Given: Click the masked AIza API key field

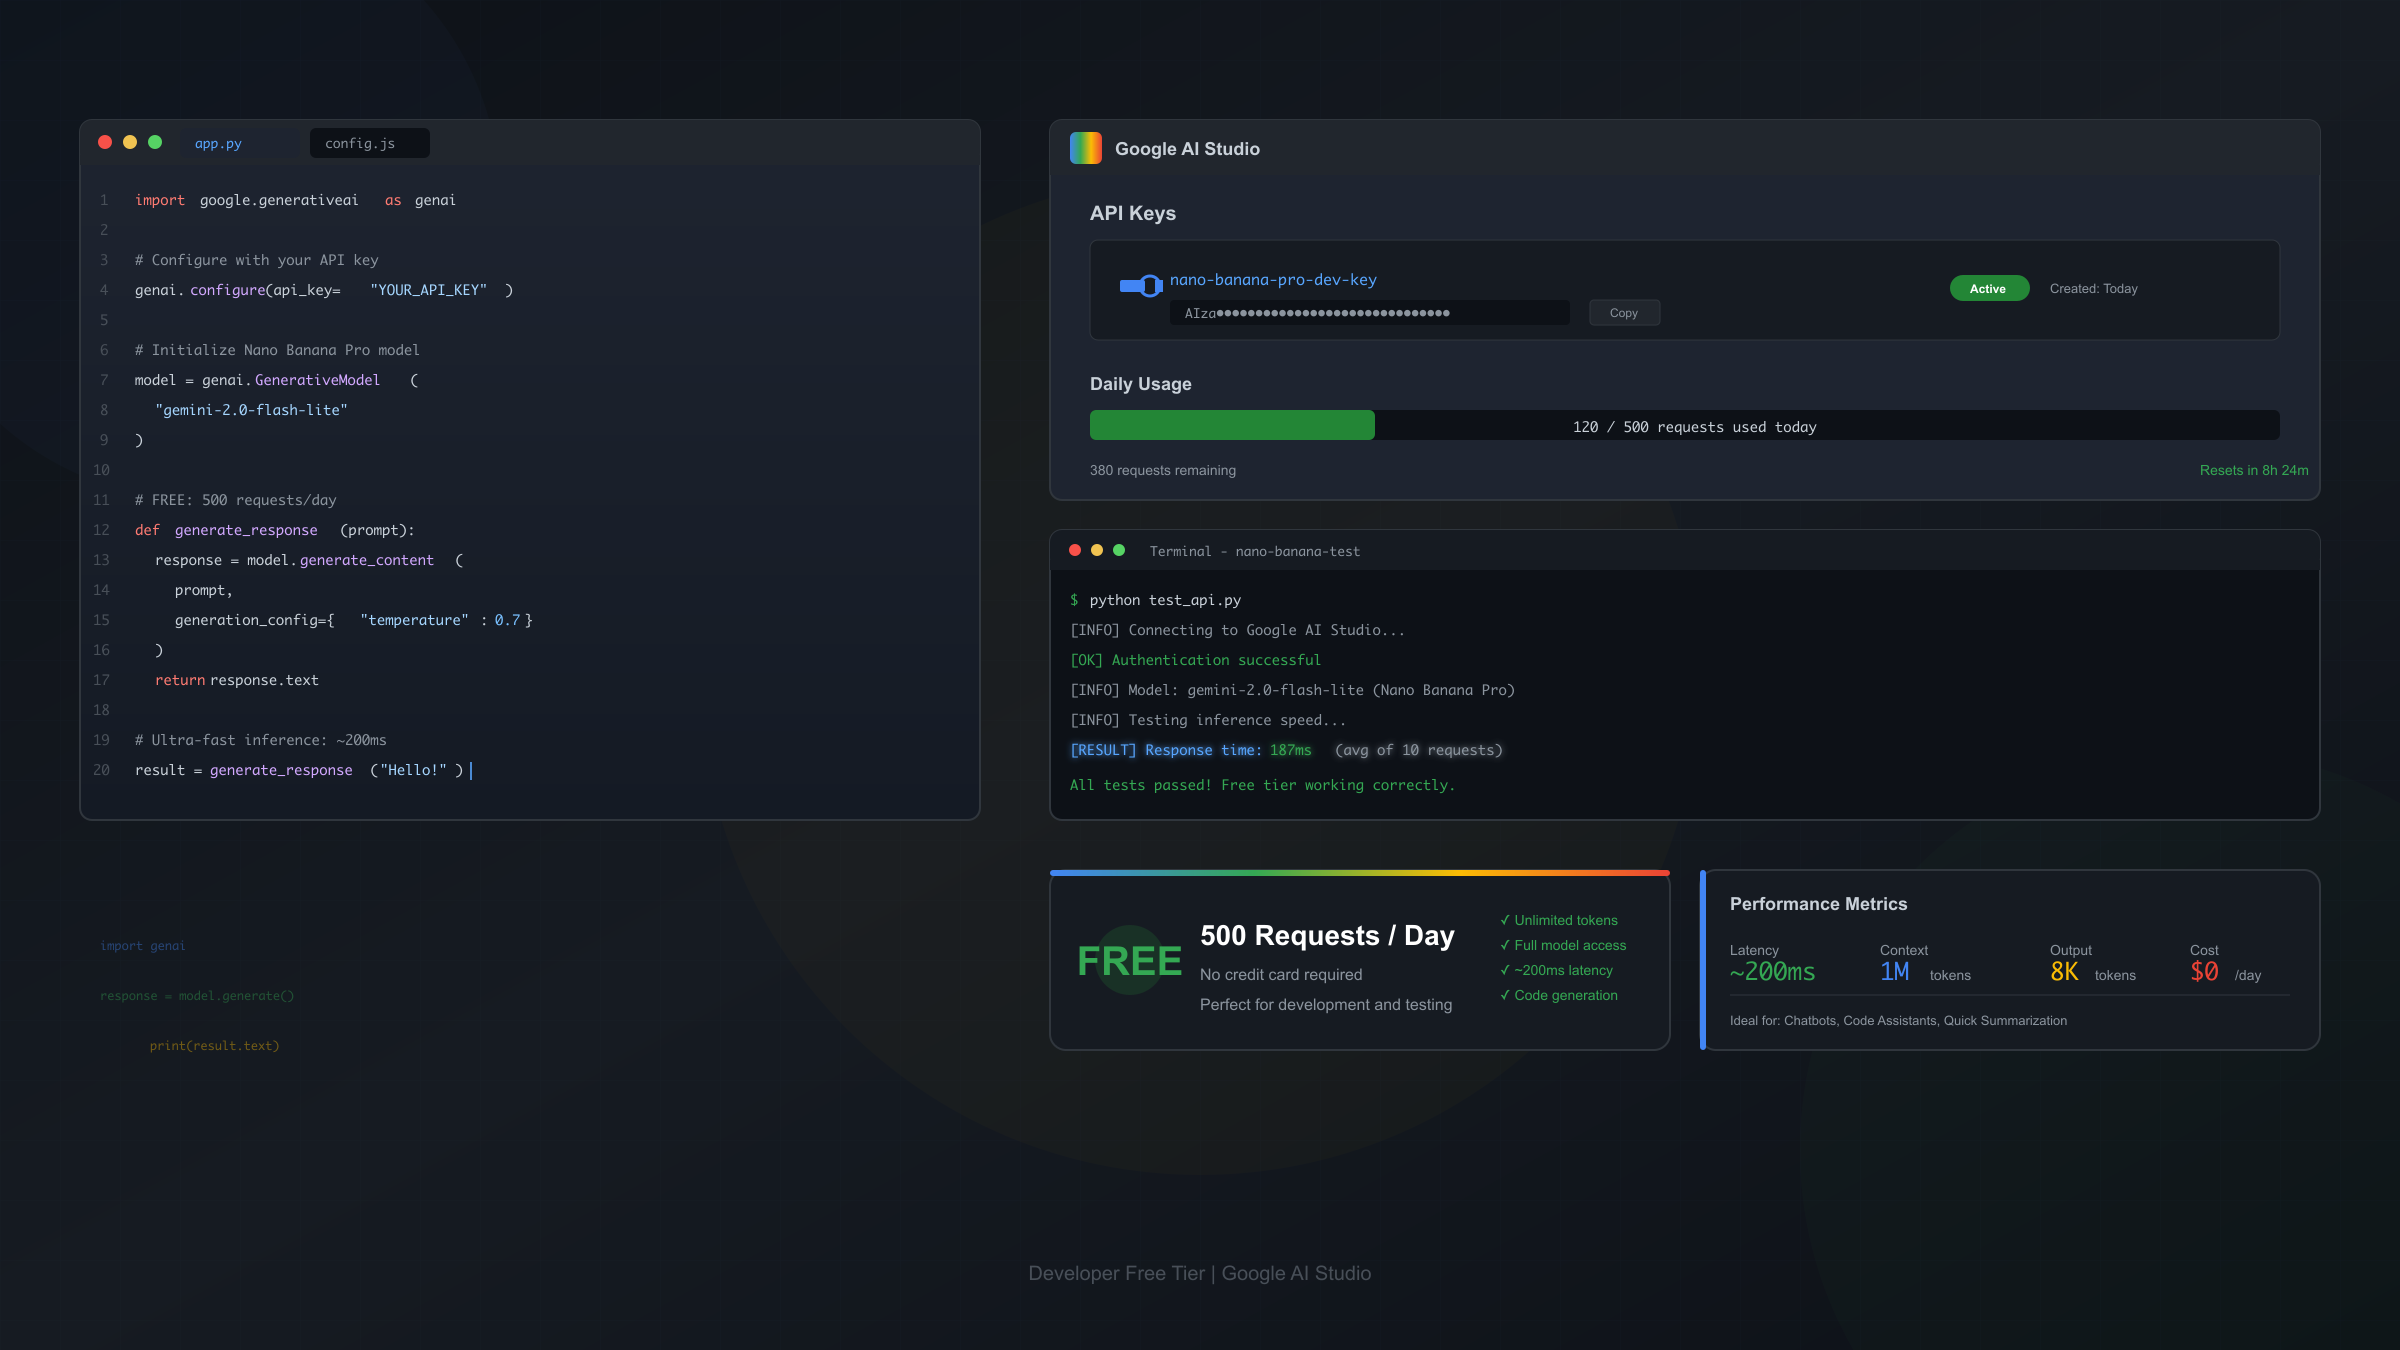Looking at the screenshot, I should [x=1368, y=313].
